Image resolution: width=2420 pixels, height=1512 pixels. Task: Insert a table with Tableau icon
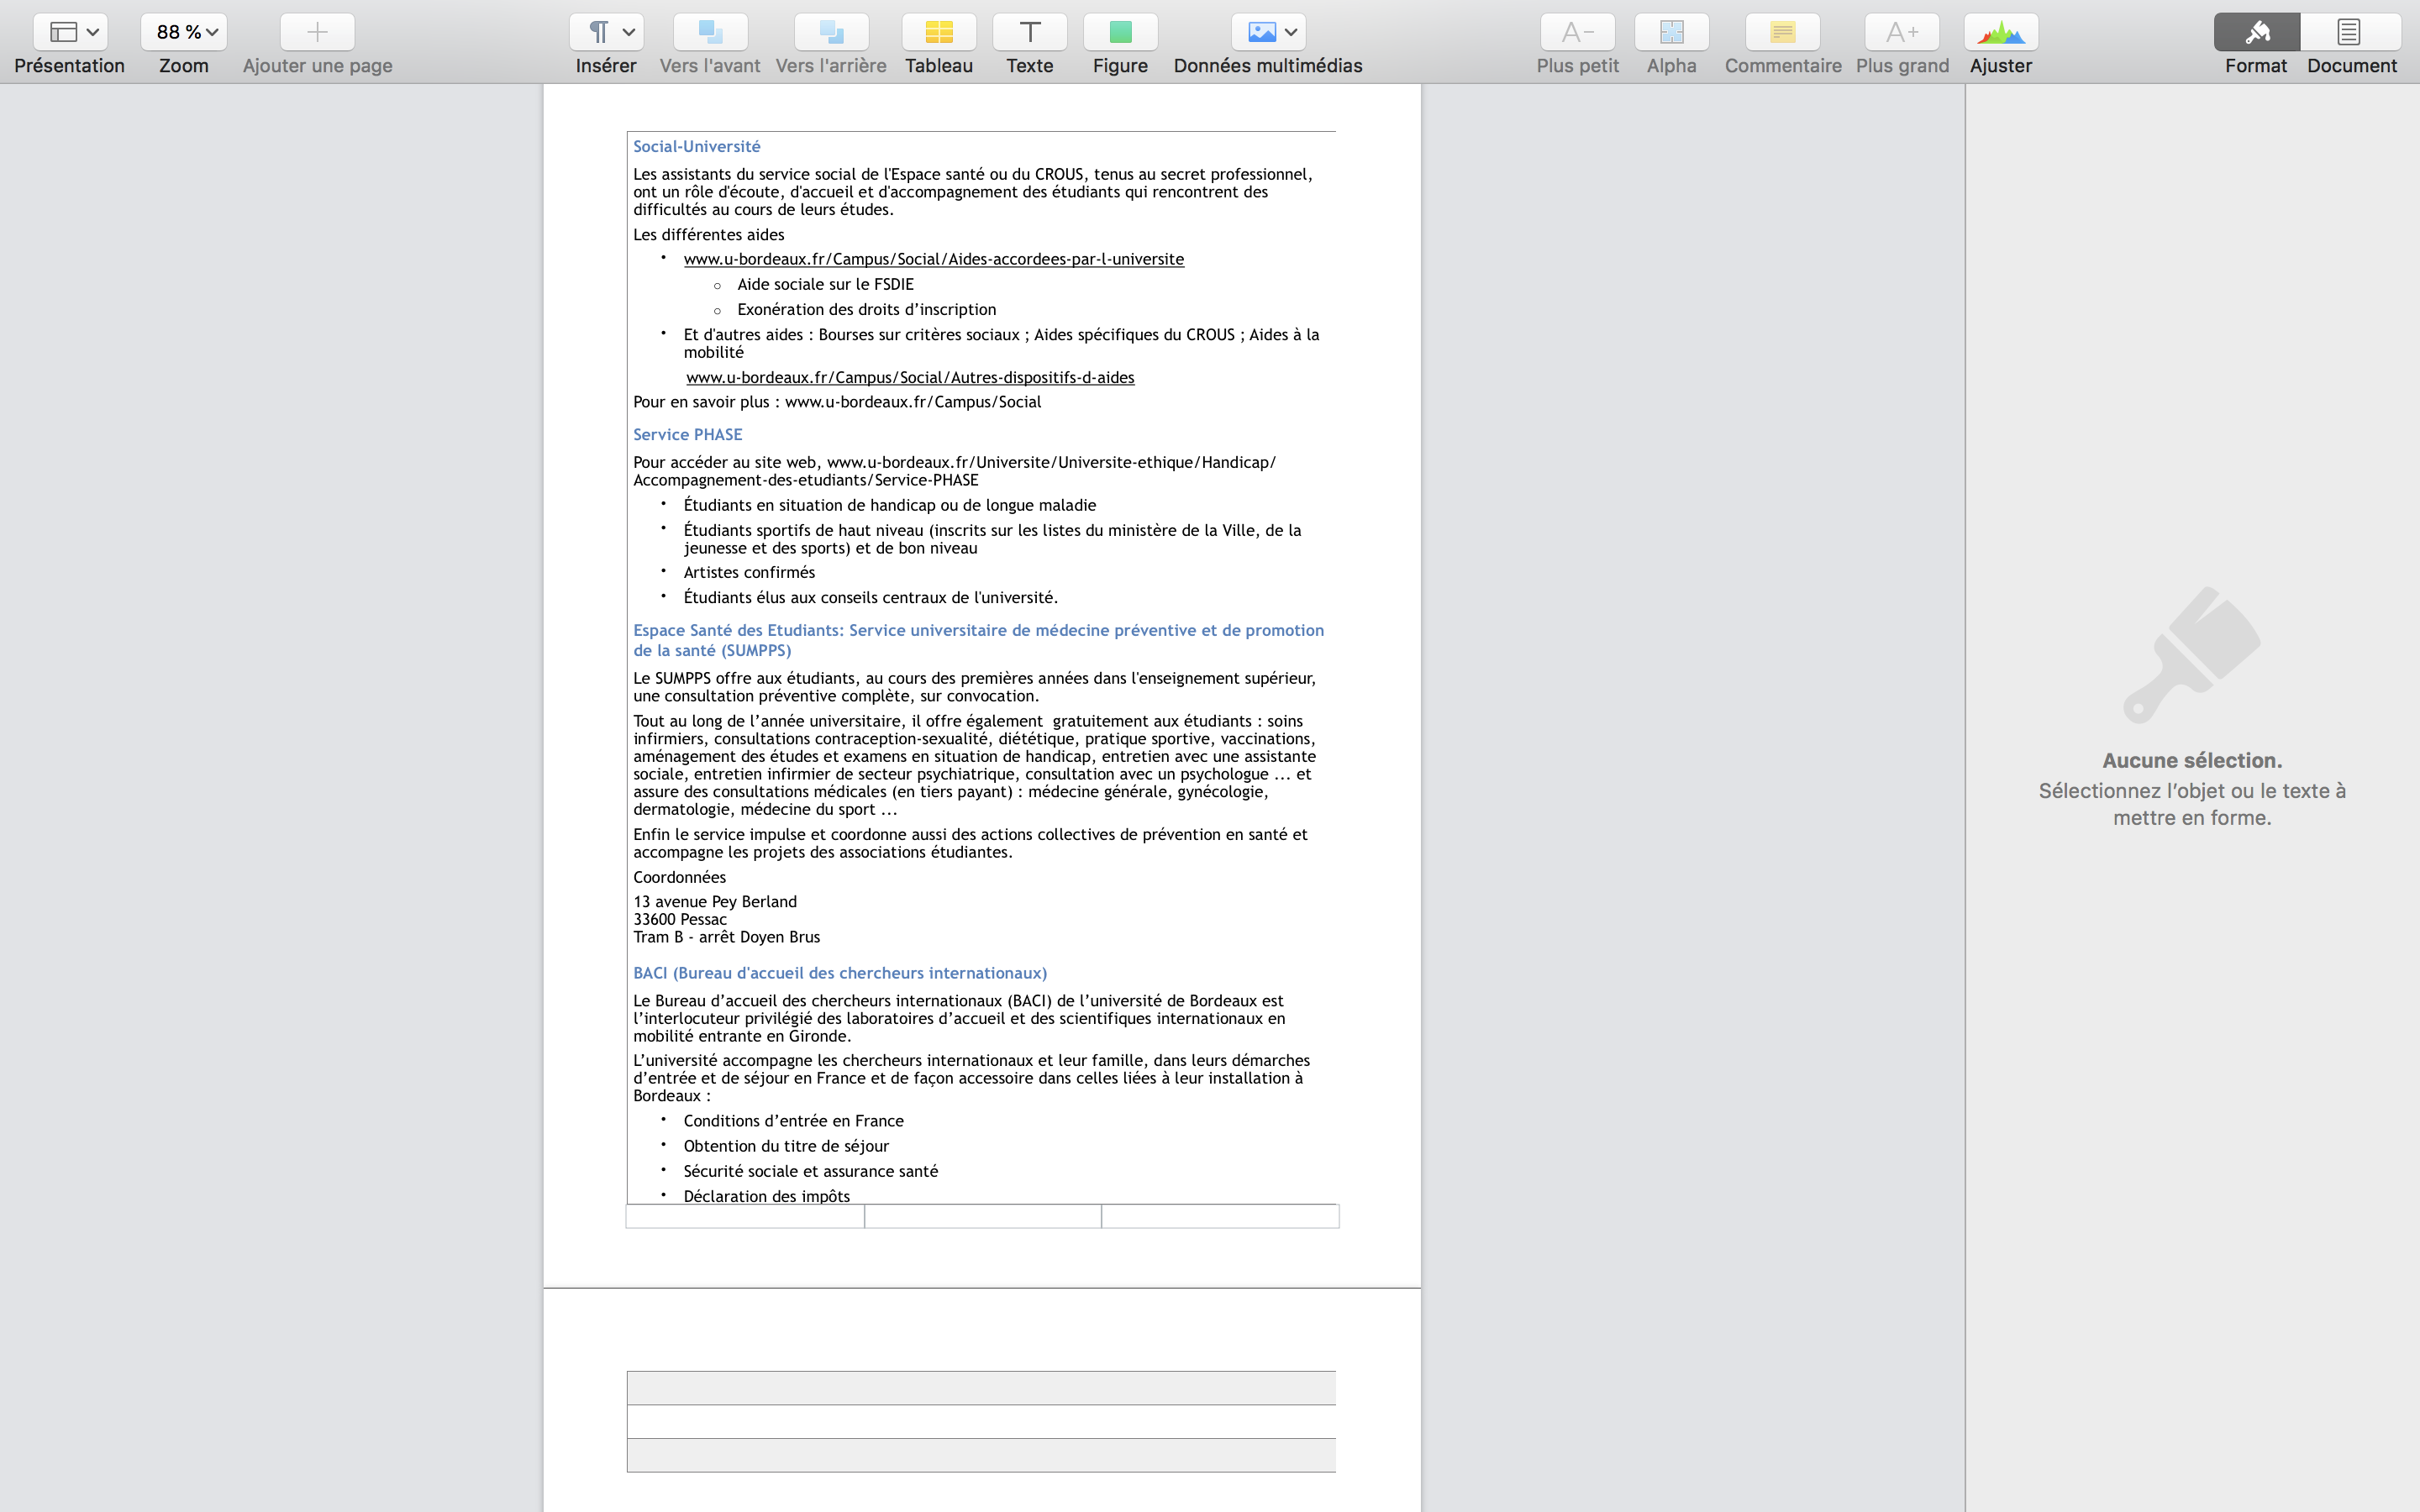click(x=938, y=32)
